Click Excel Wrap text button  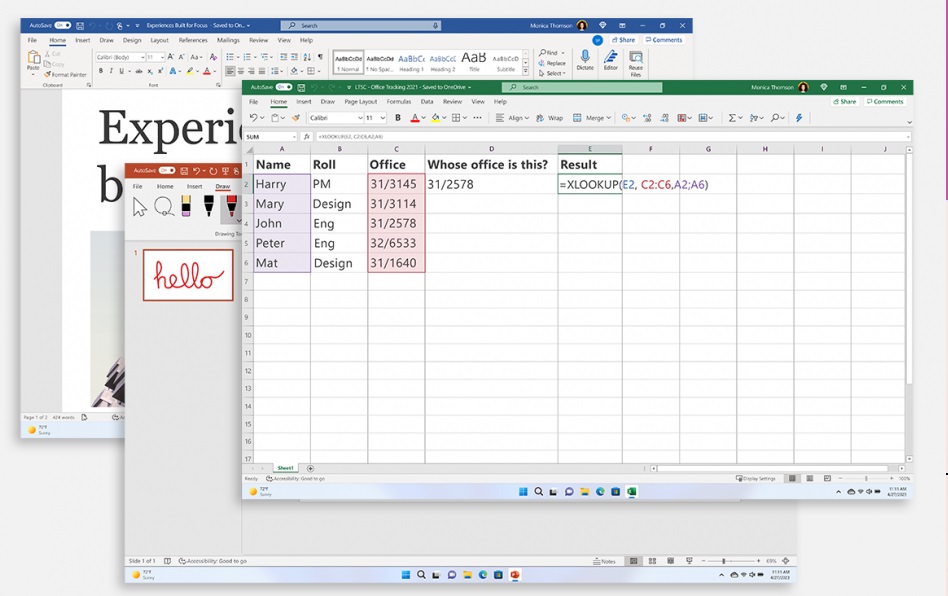click(550, 118)
